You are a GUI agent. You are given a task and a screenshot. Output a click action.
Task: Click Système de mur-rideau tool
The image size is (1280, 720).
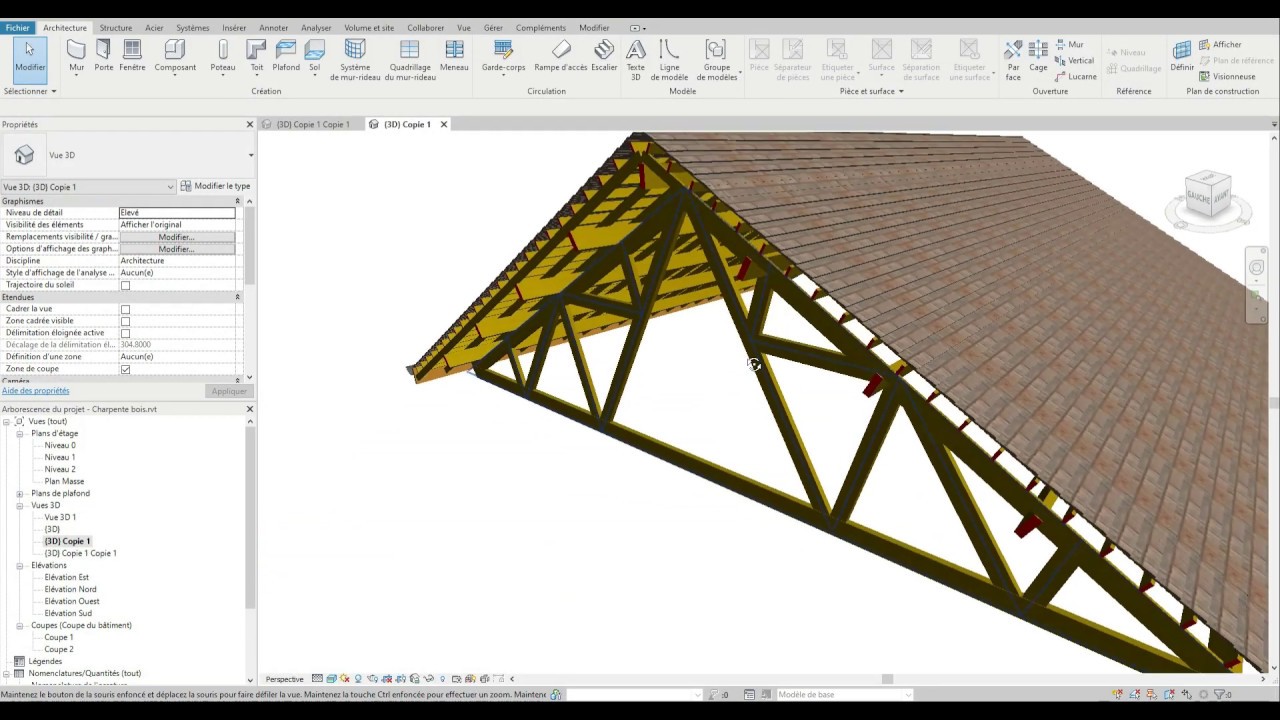pyautogui.click(x=355, y=59)
